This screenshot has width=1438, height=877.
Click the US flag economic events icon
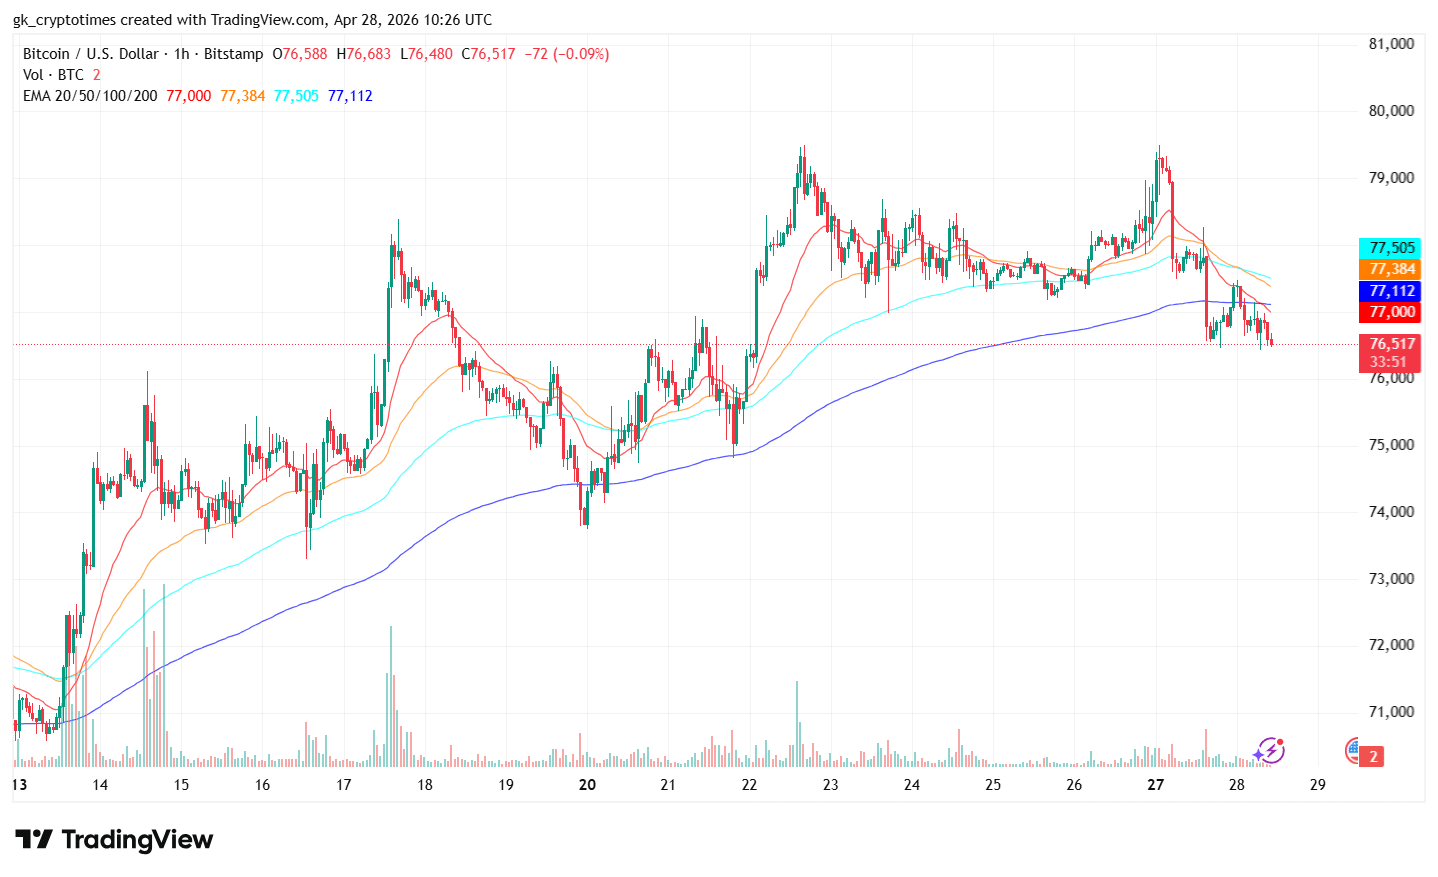(1353, 750)
